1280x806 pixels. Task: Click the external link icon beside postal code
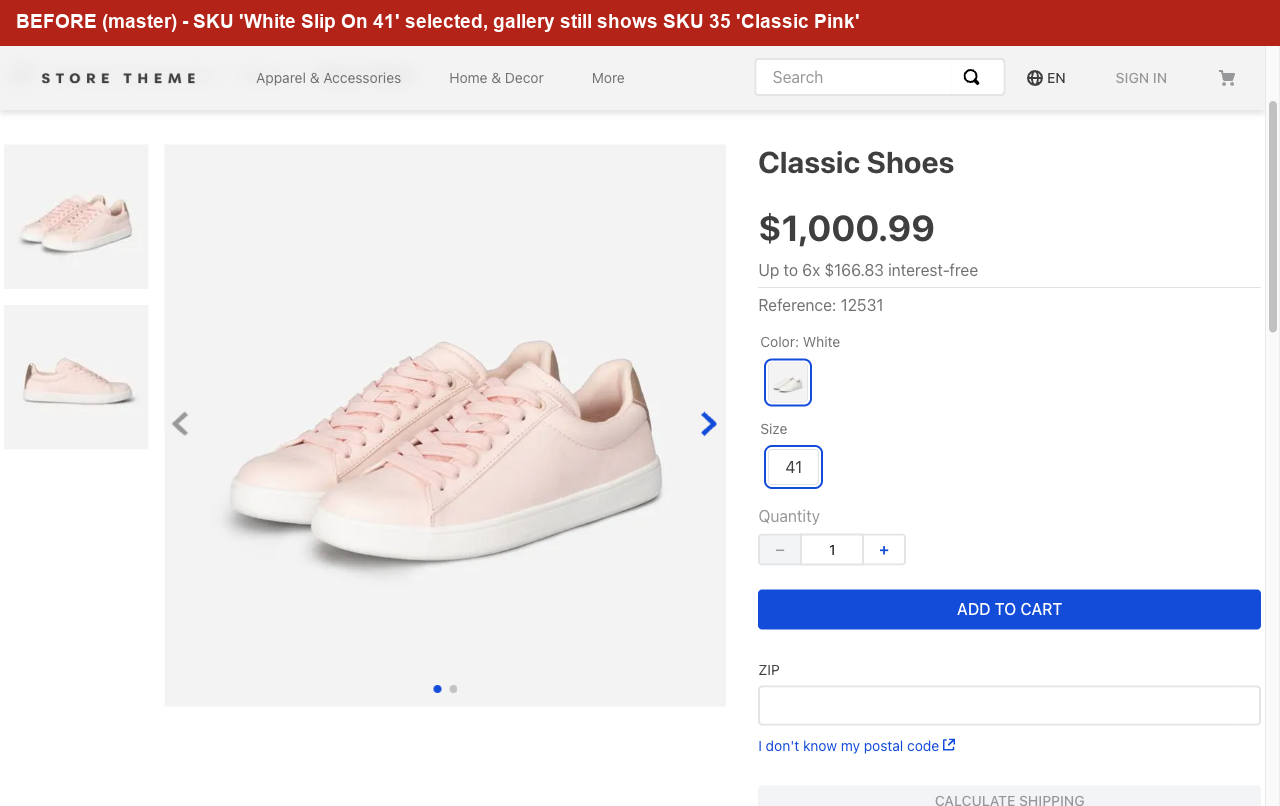tap(949, 745)
